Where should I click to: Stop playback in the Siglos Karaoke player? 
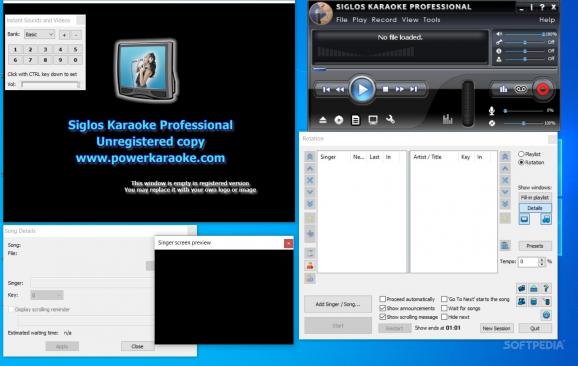pyautogui.click(x=385, y=89)
